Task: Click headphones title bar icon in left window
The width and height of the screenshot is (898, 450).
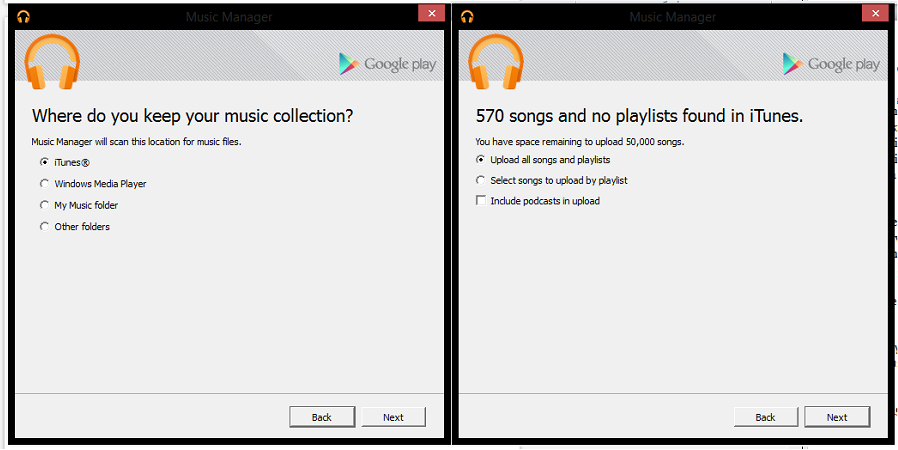Action: click(23, 17)
